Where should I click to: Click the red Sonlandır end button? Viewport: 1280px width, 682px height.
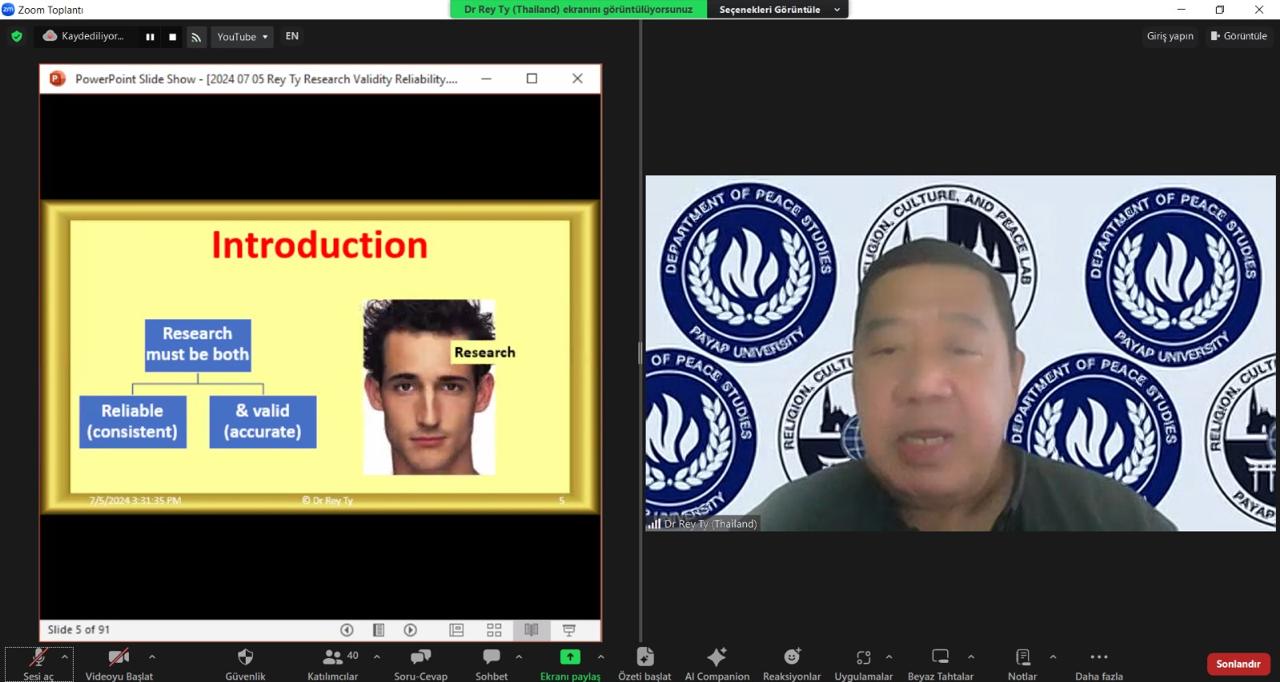point(1238,664)
